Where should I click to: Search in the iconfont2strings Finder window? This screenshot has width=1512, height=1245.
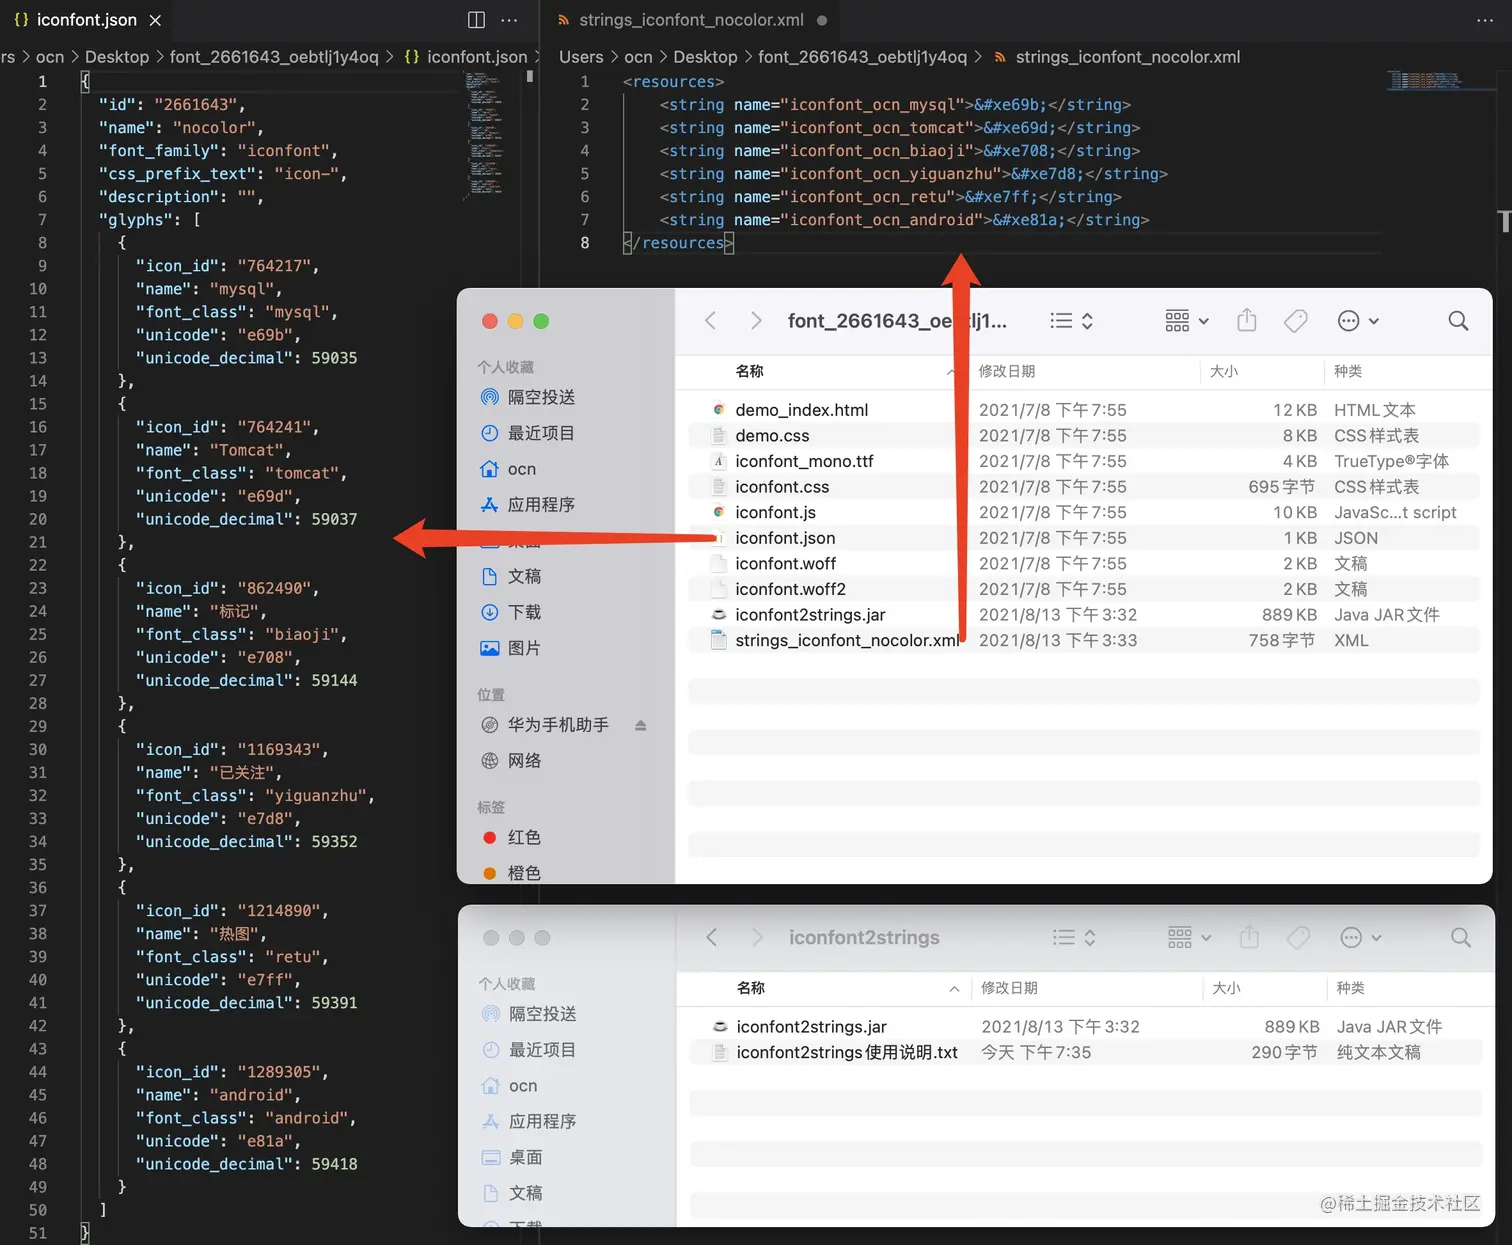[1460, 938]
